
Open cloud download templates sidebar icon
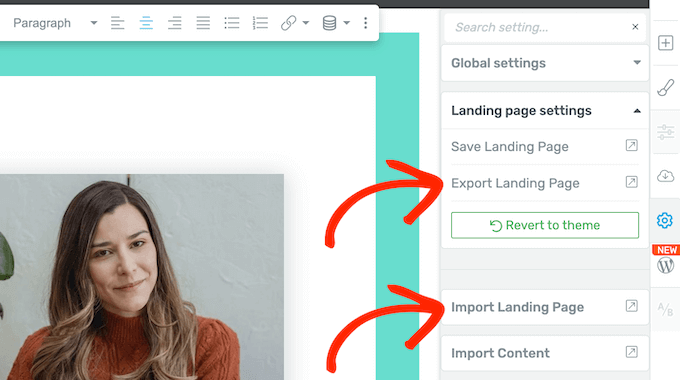(665, 176)
